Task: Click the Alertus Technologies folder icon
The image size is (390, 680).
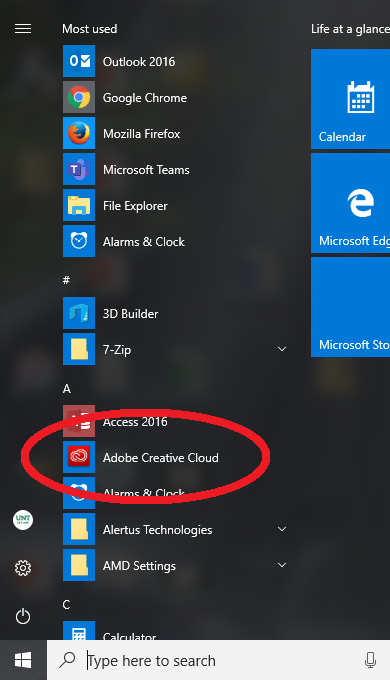Action: pos(79,529)
